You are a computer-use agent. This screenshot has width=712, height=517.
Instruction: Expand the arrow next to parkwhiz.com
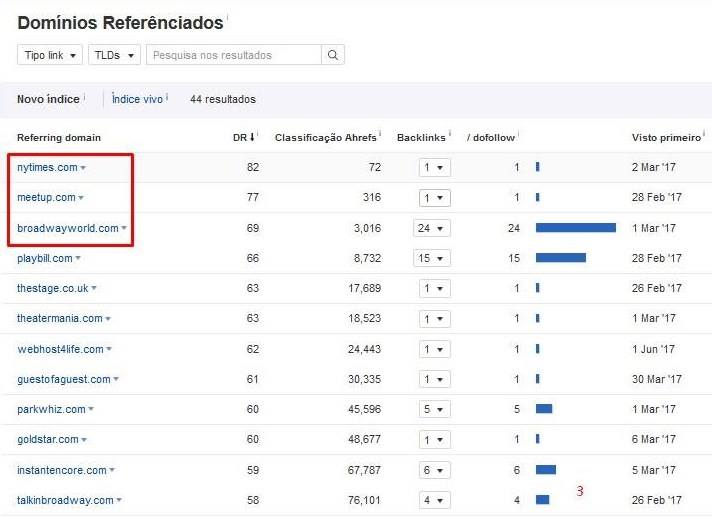click(x=91, y=409)
